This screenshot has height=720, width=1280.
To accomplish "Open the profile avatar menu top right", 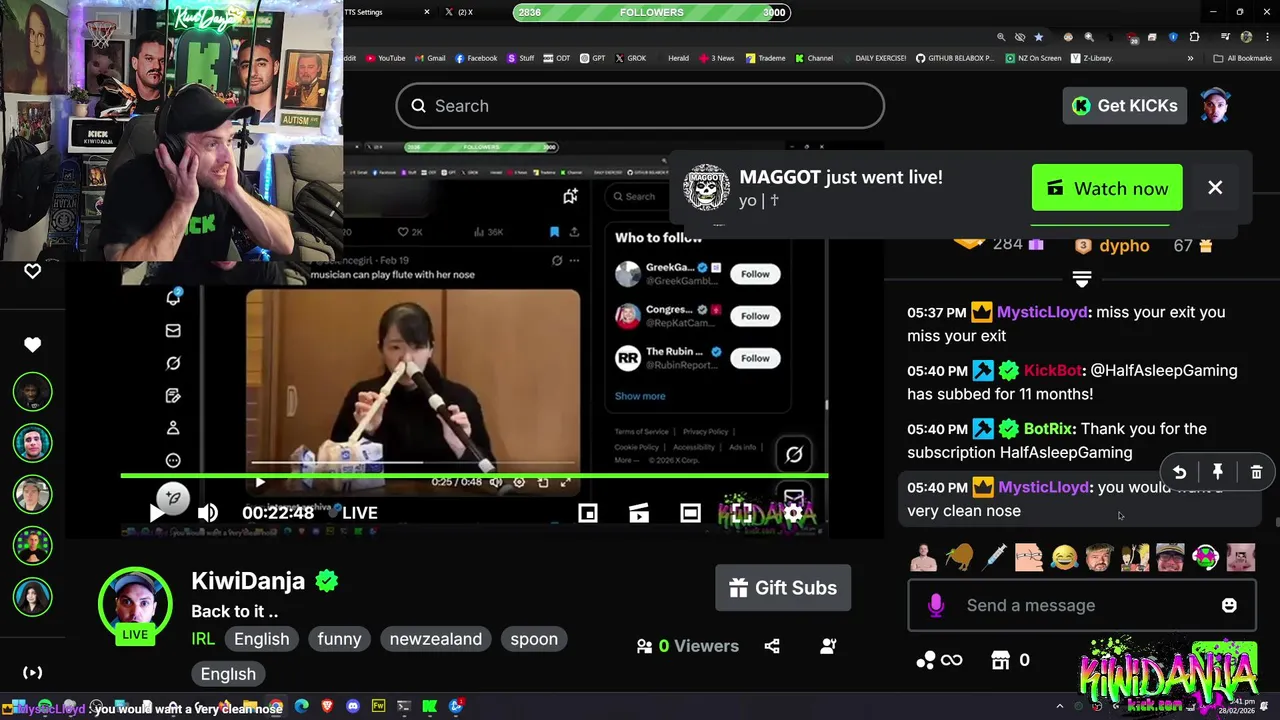I will tap(1215, 105).
